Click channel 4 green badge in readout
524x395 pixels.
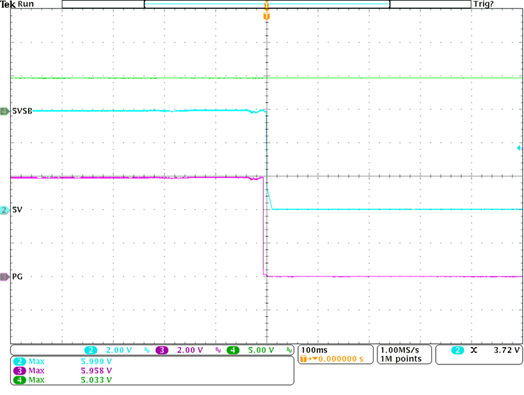click(x=233, y=350)
